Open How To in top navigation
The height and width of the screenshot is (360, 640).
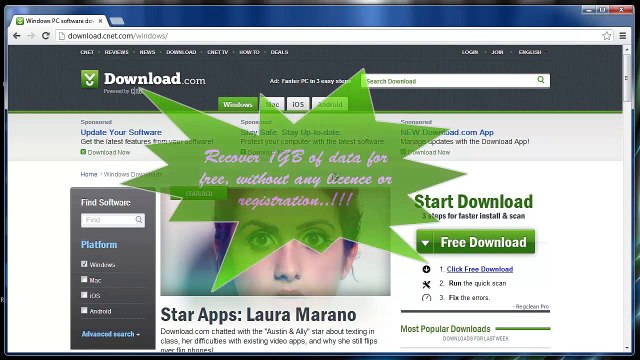click(x=249, y=52)
